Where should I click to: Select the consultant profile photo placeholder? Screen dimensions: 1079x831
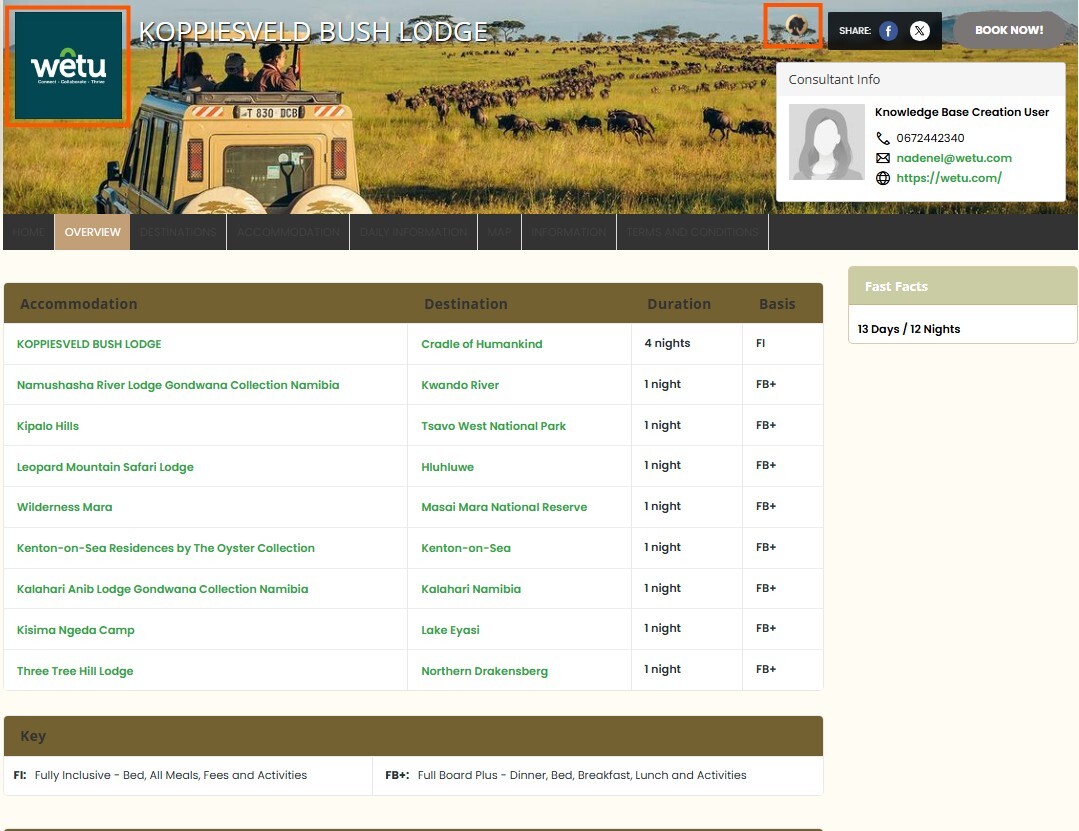click(x=826, y=142)
